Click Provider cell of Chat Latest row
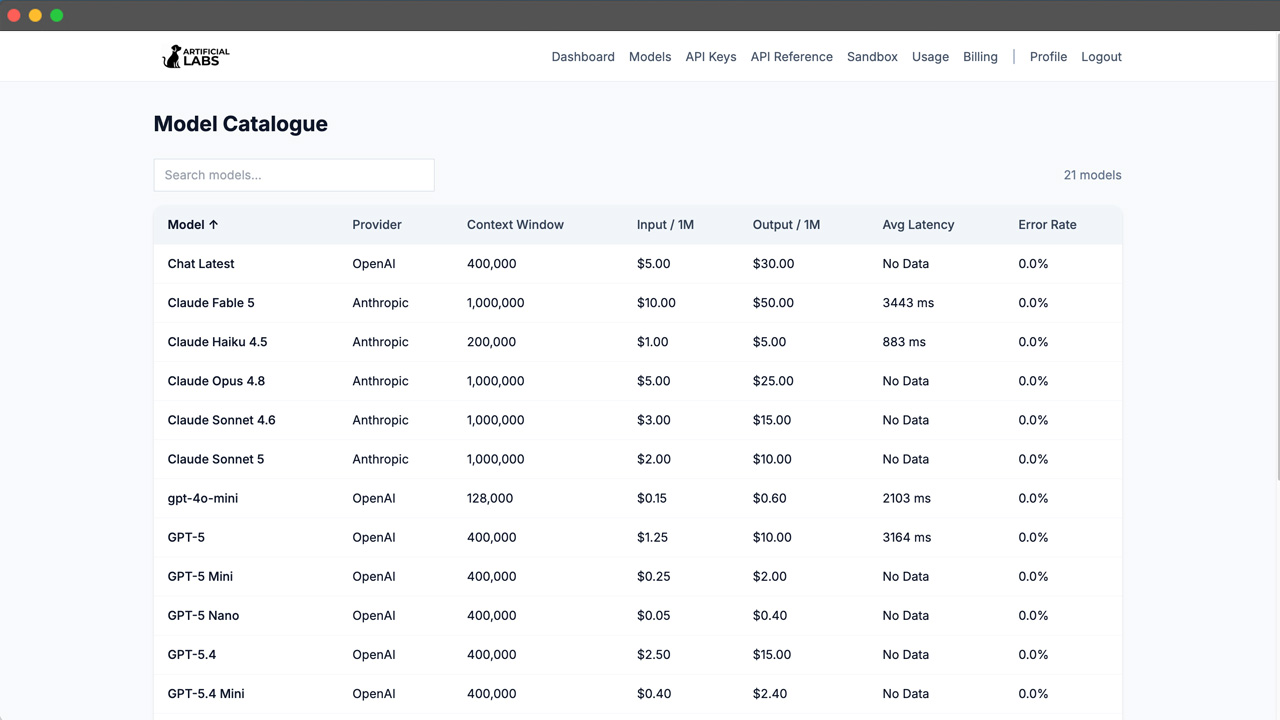 374,264
